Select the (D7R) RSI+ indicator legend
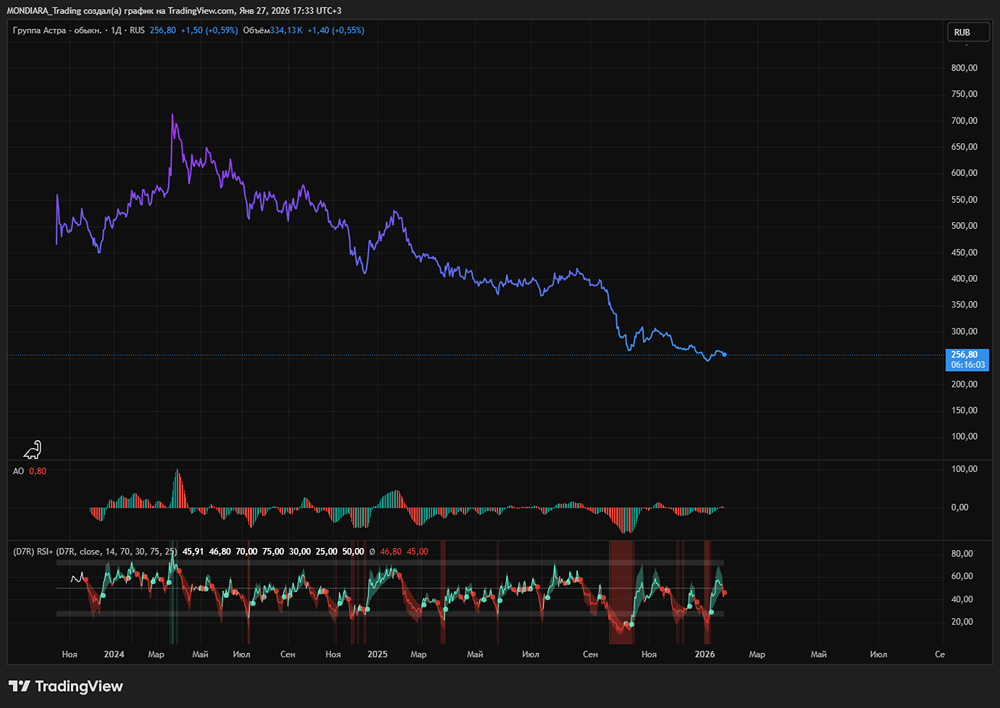The width and height of the screenshot is (1000, 708). (32, 551)
